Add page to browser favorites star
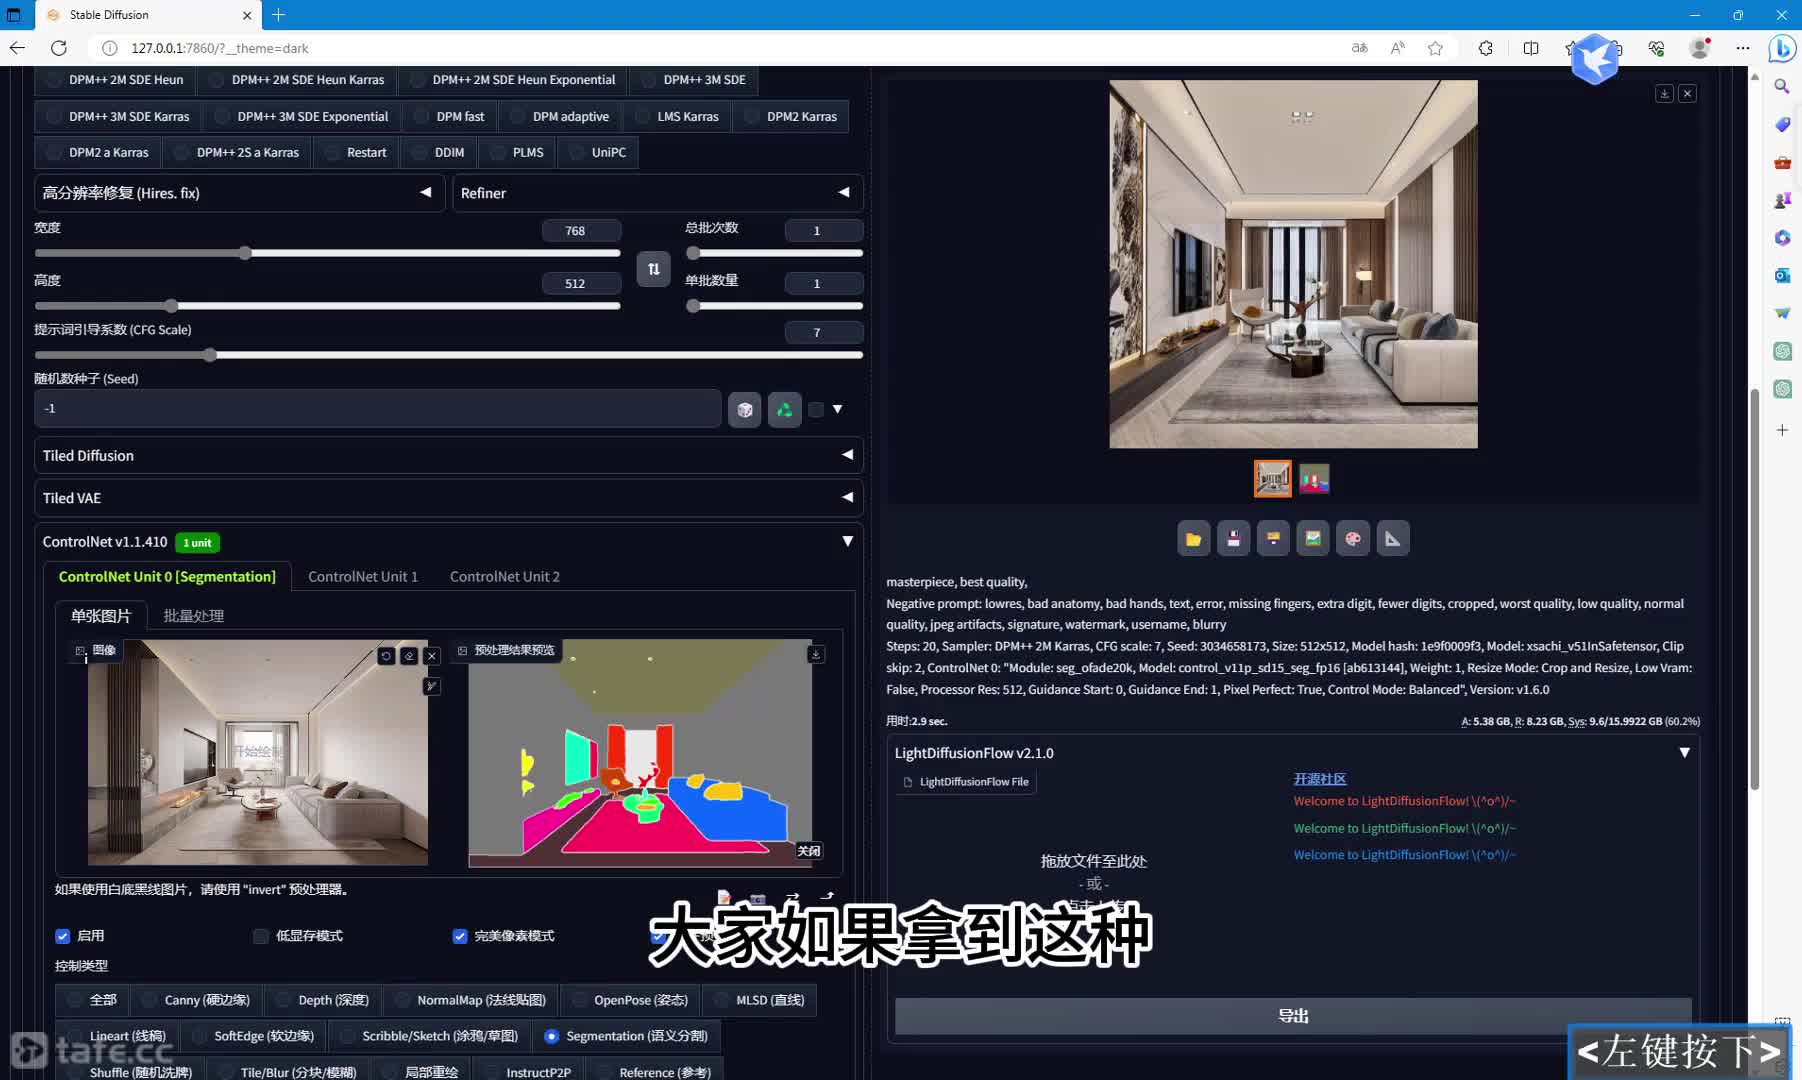 coord(1435,48)
